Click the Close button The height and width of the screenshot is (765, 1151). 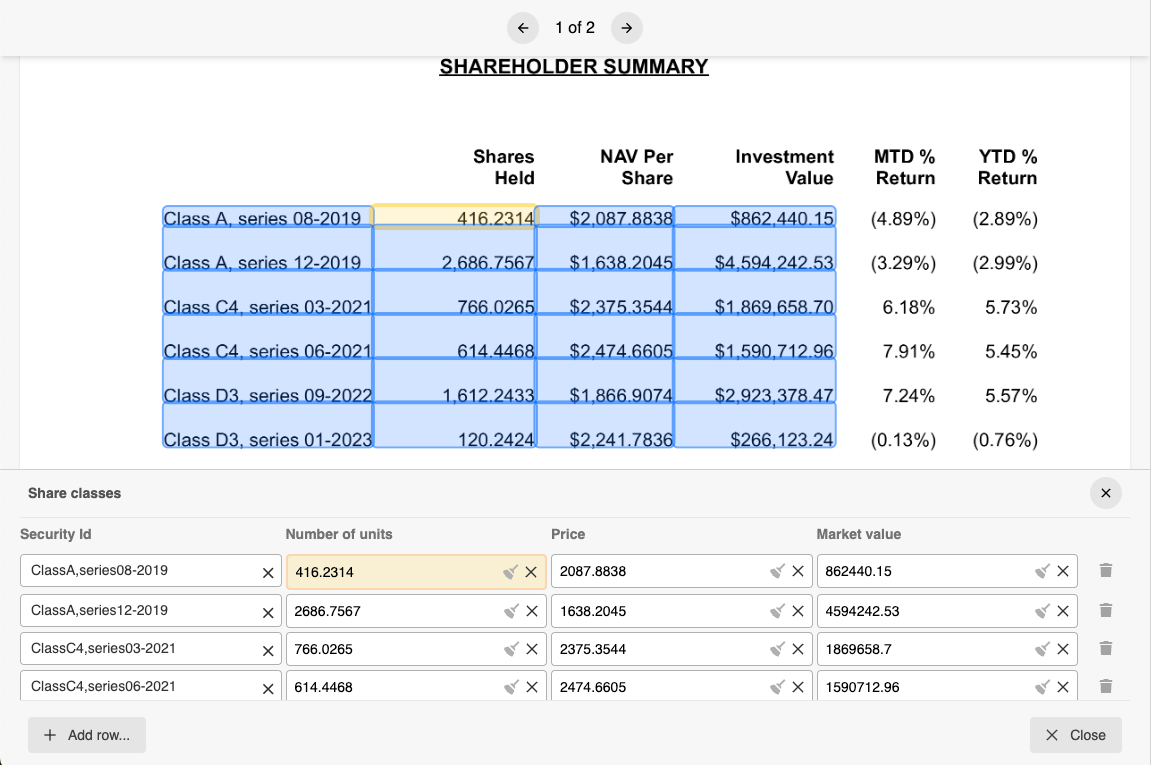click(x=1075, y=734)
